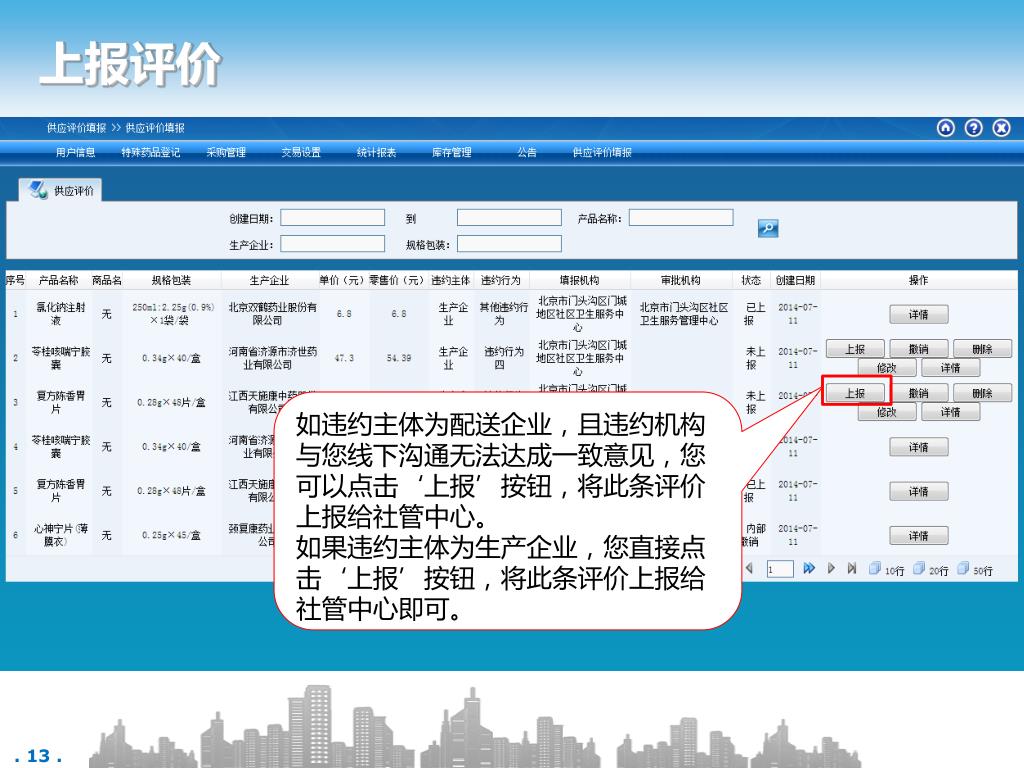Viewport: 1024px width, 768px height.
Task: Click 修改 for row 2 苓桂咳喘宁胶囊
Action: click(x=887, y=368)
